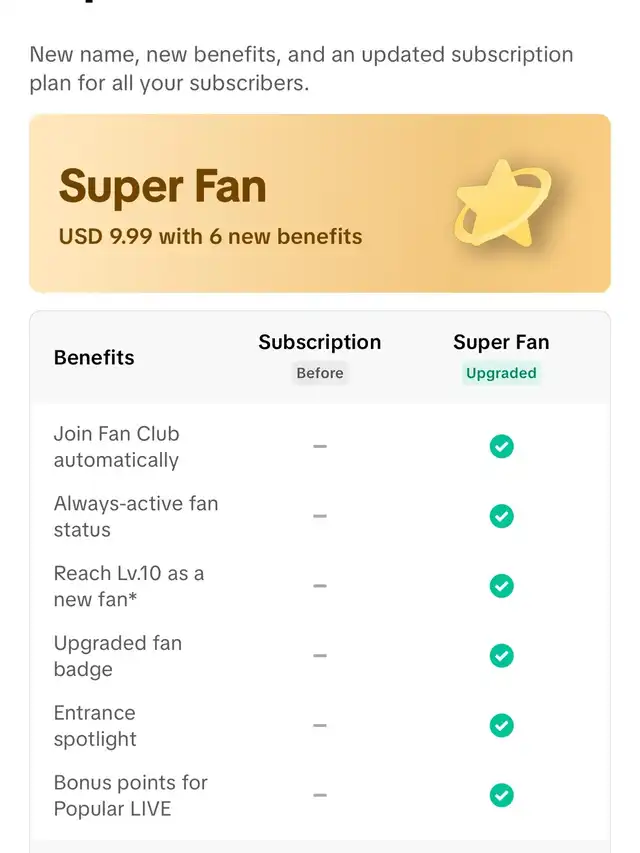Tap the Super Fan column header
This screenshot has height=853, width=640.
[501, 342]
